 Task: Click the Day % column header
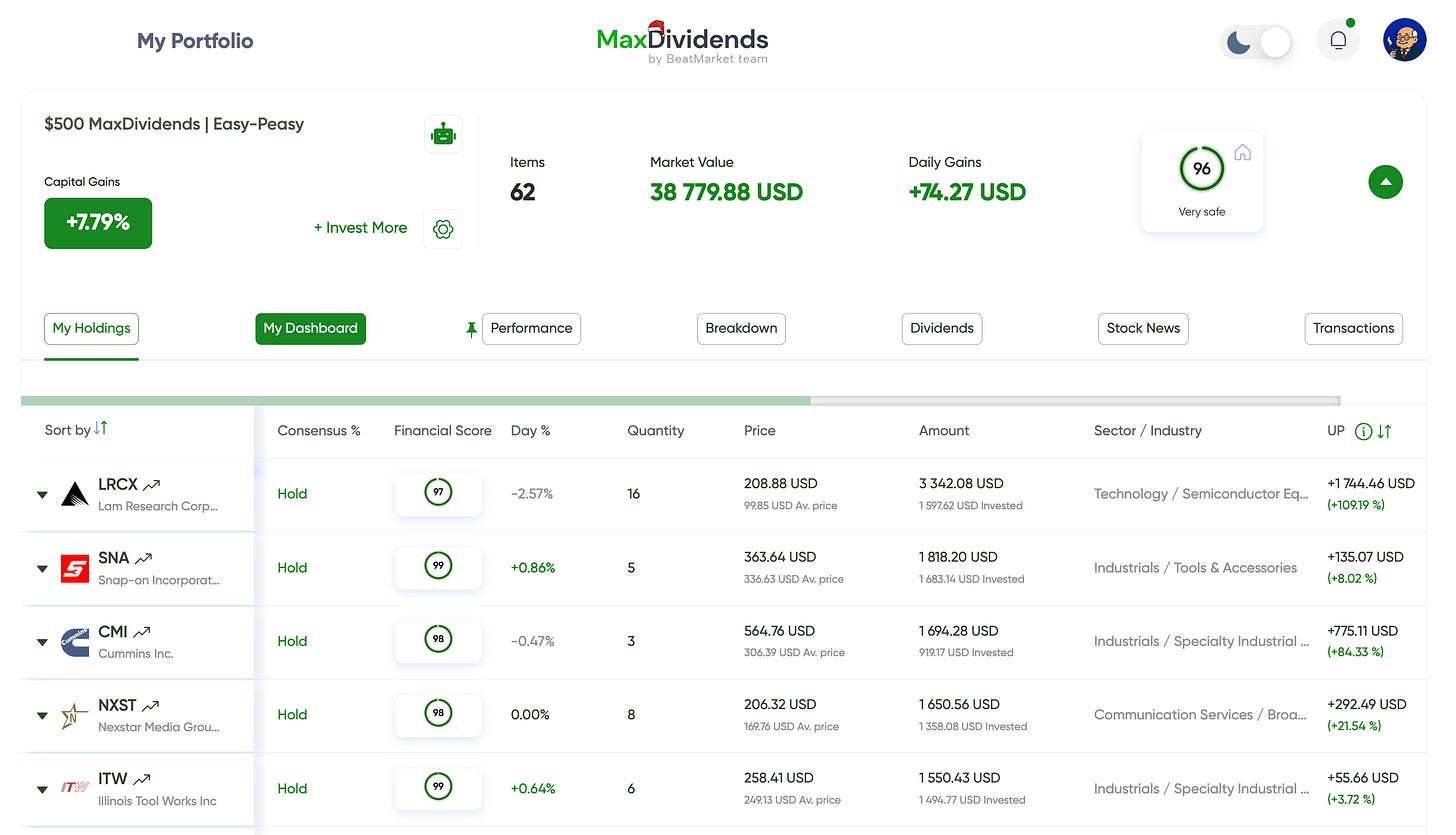tap(531, 431)
